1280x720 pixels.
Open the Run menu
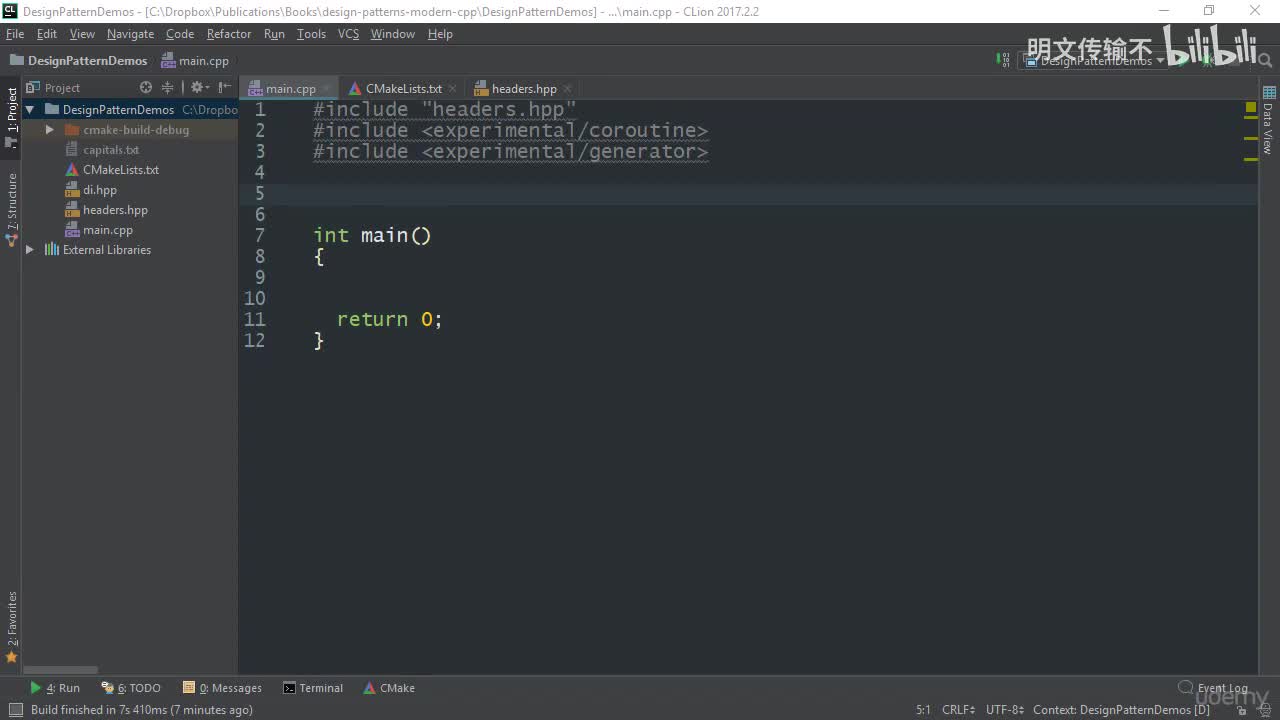click(x=274, y=34)
